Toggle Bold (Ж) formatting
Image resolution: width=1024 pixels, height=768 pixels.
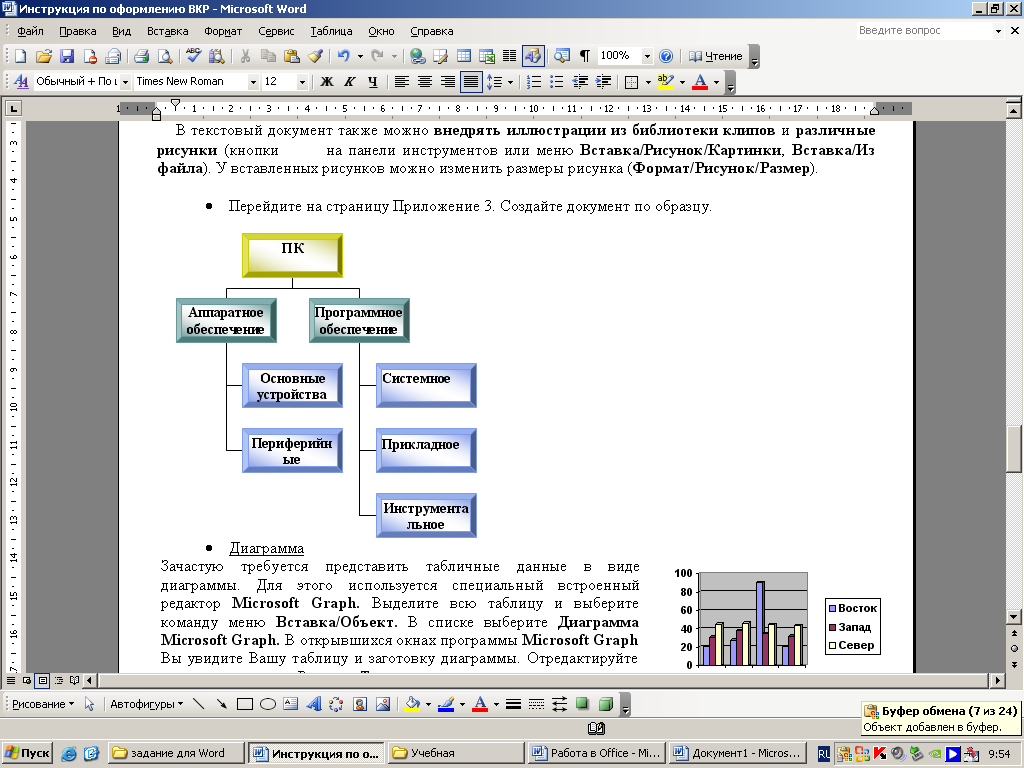pyautogui.click(x=327, y=82)
